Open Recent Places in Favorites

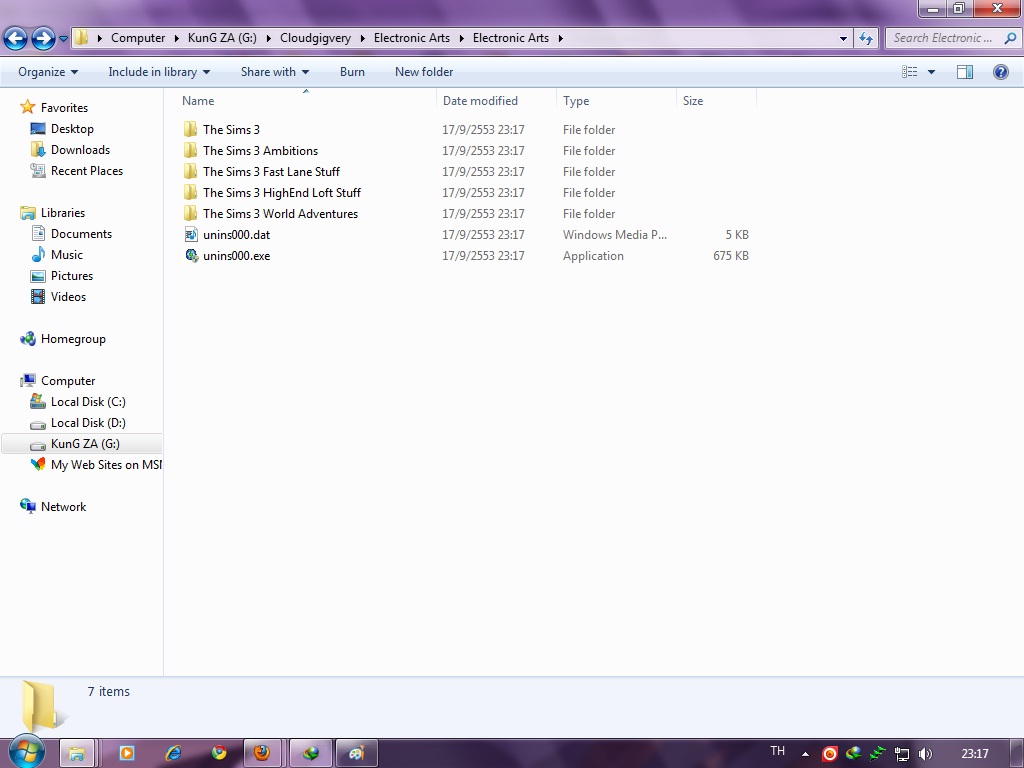coord(87,170)
